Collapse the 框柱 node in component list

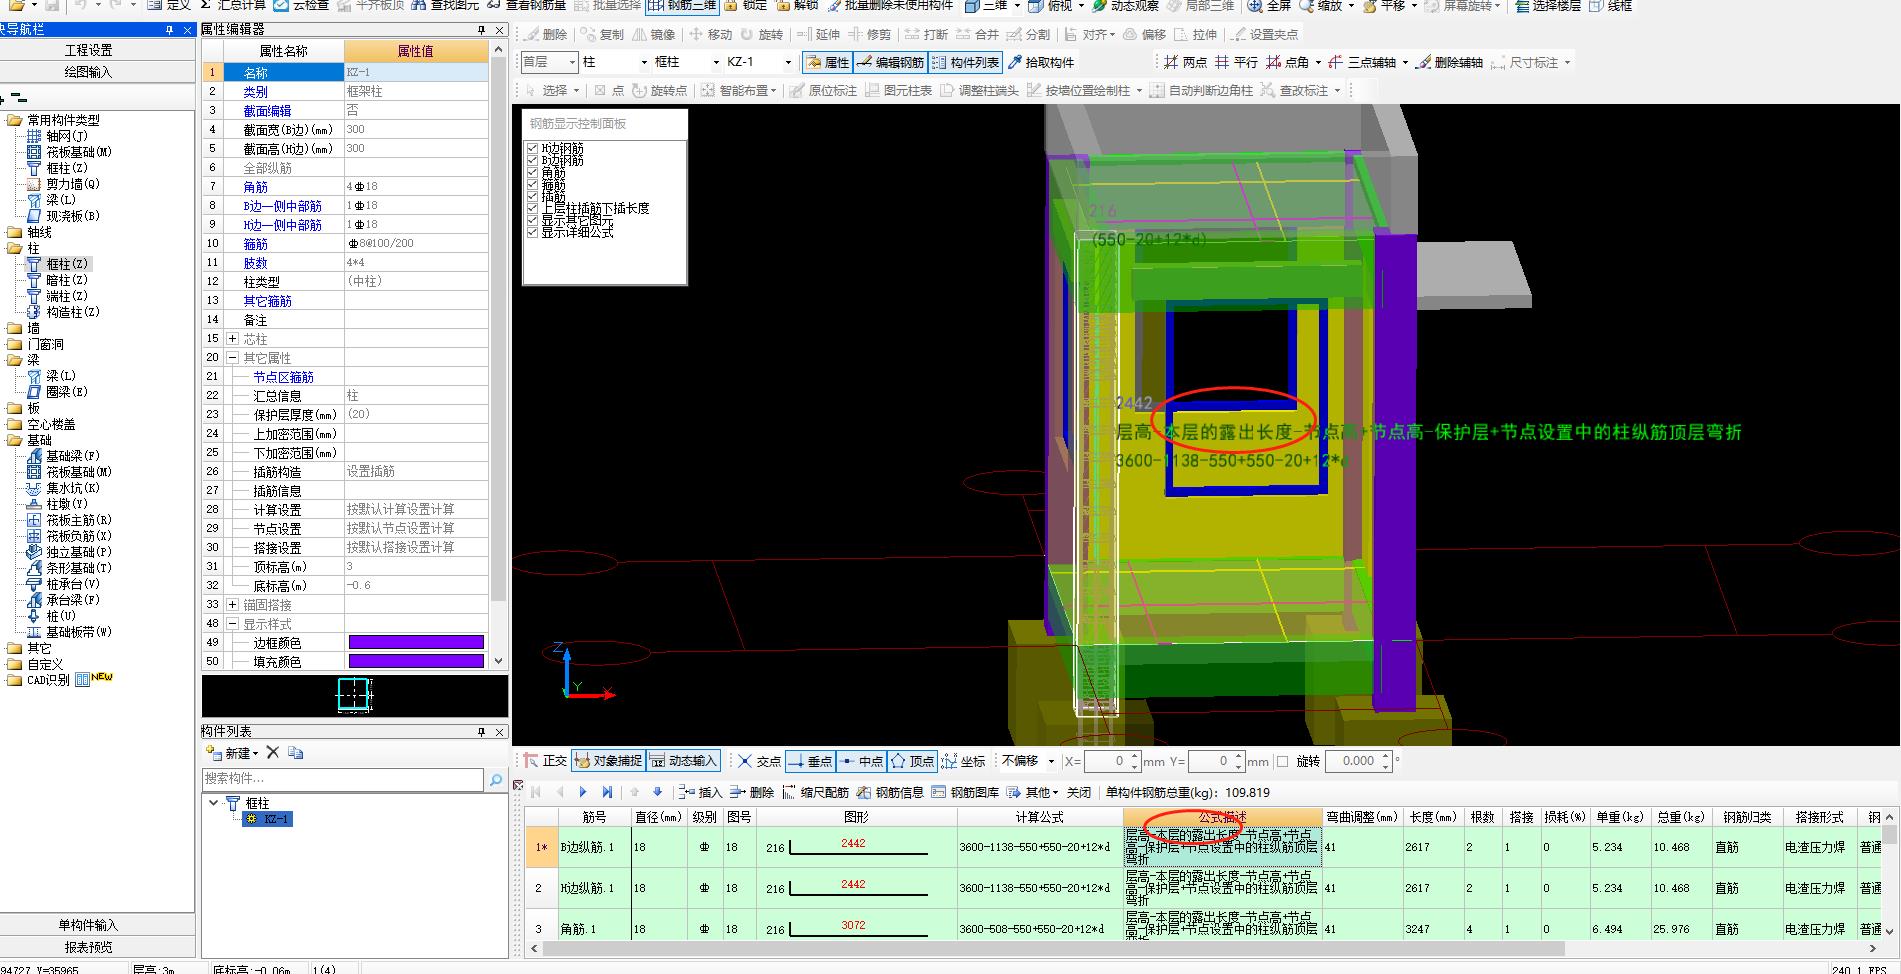coord(213,803)
